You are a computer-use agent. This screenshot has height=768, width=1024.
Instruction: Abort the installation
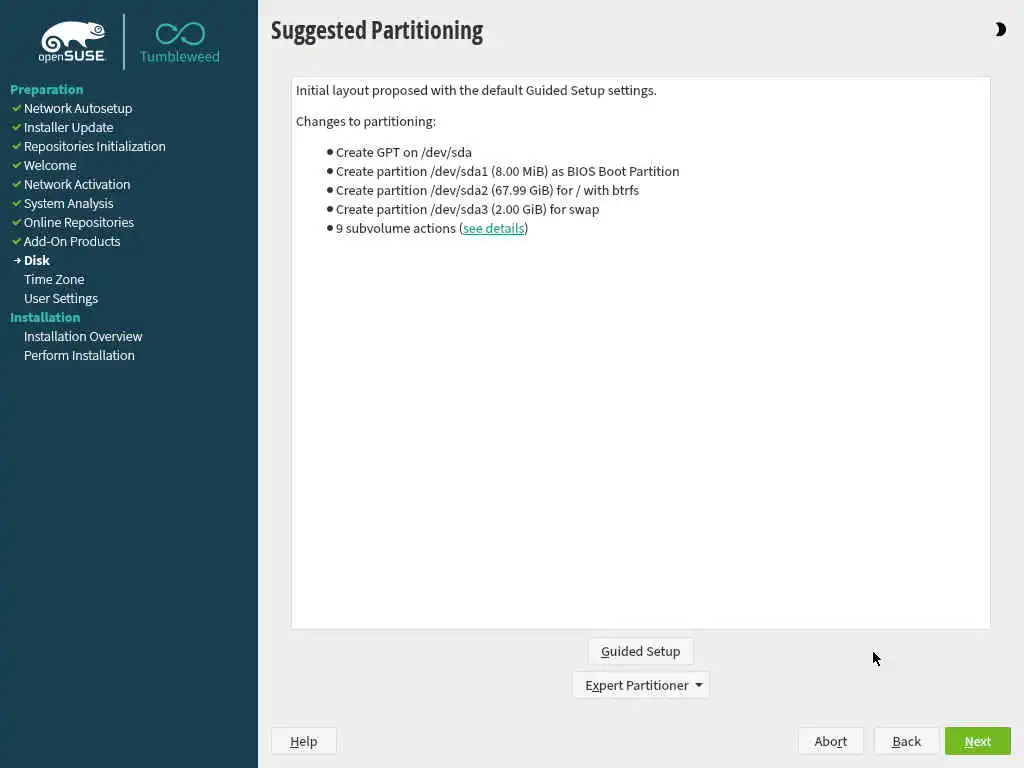pyautogui.click(x=830, y=741)
